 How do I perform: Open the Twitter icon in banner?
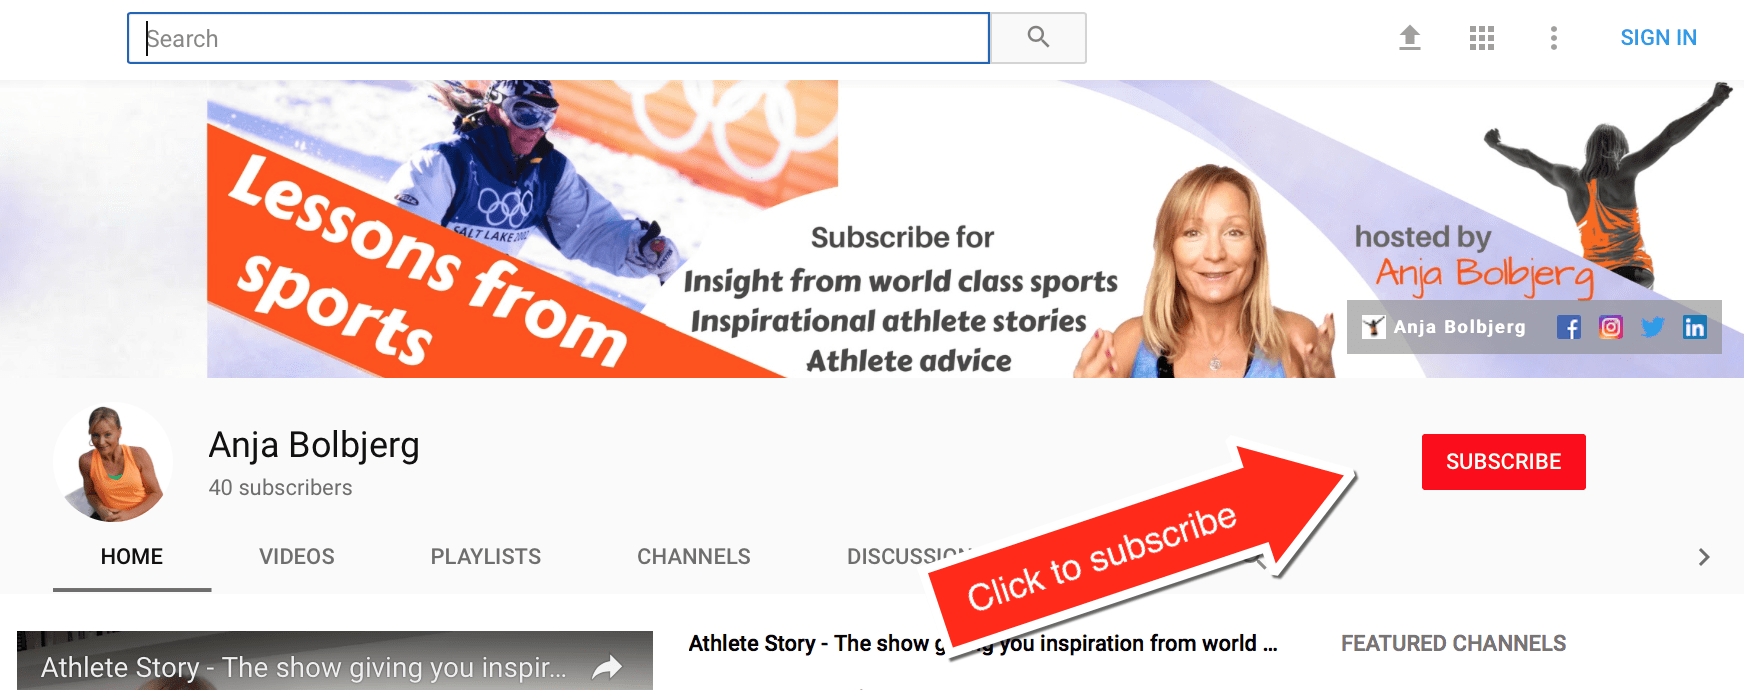[x=1653, y=327]
